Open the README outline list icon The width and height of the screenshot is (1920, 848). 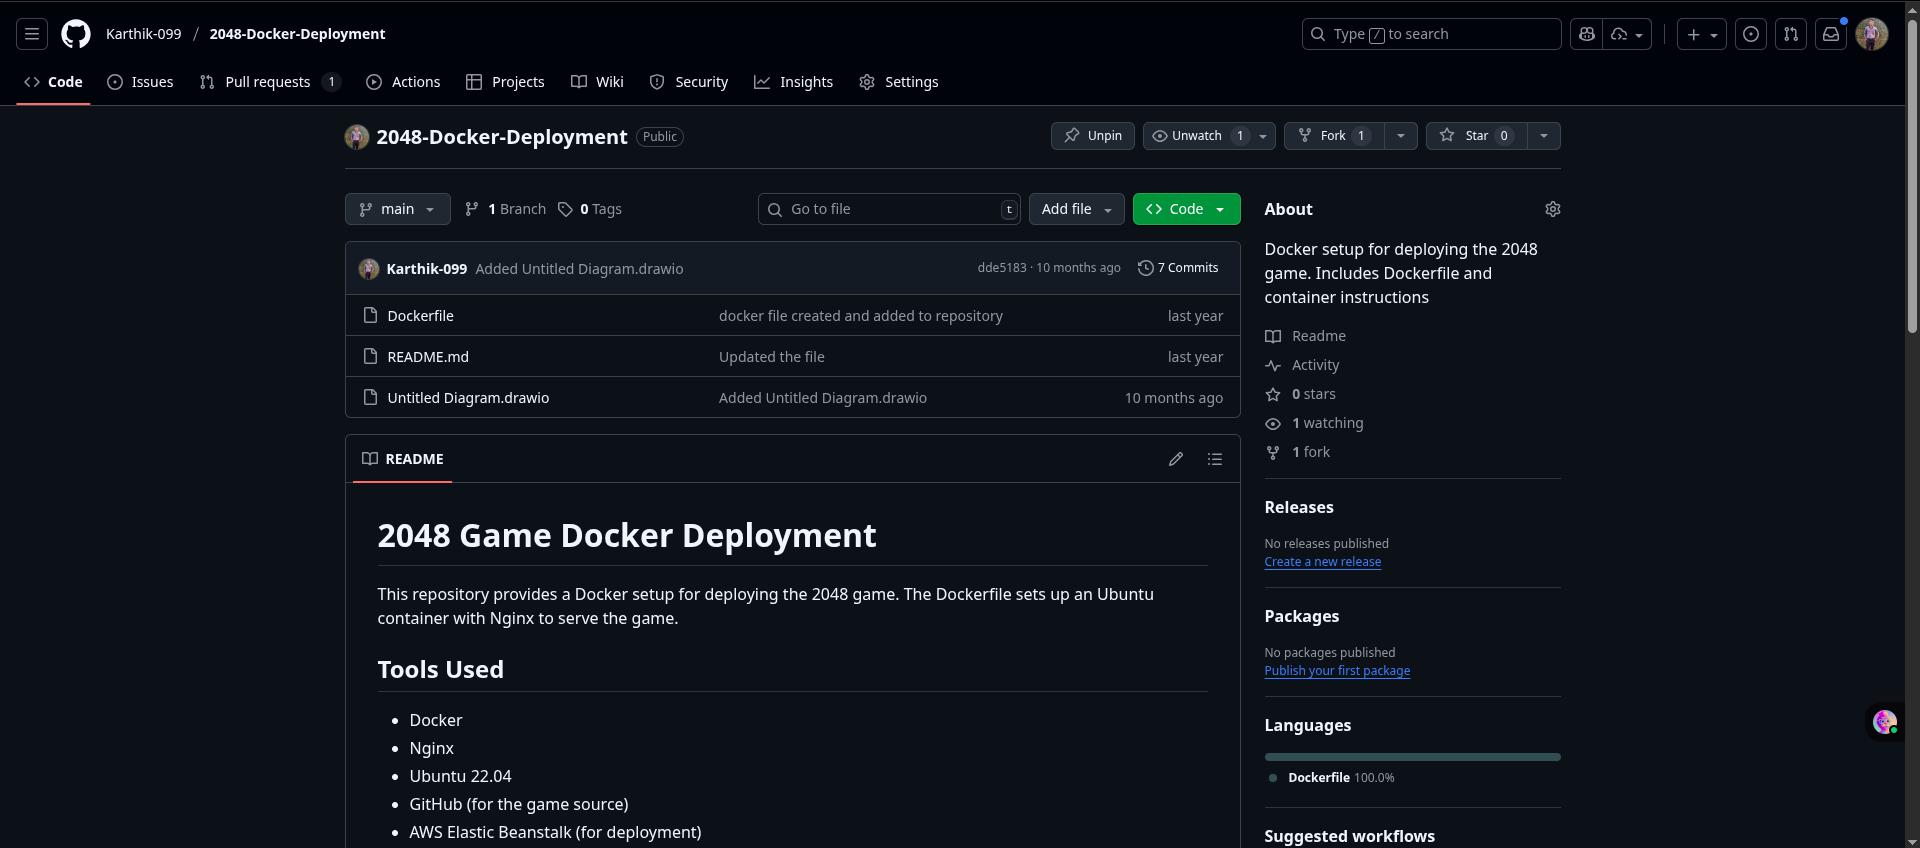coord(1215,459)
